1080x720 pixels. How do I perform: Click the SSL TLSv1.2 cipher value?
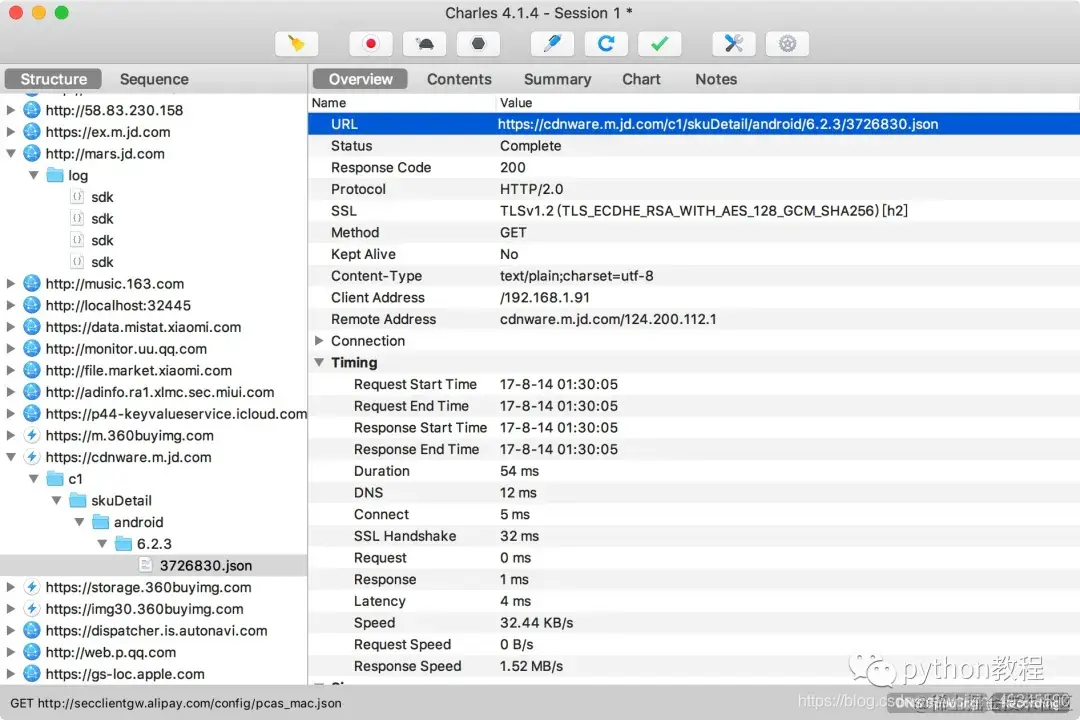(x=703, y=211)
